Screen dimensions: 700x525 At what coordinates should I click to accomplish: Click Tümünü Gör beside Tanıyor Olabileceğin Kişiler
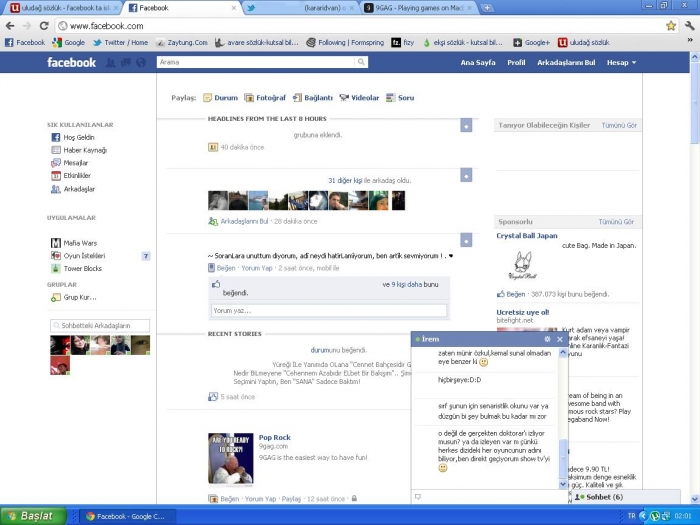point(619,125)
